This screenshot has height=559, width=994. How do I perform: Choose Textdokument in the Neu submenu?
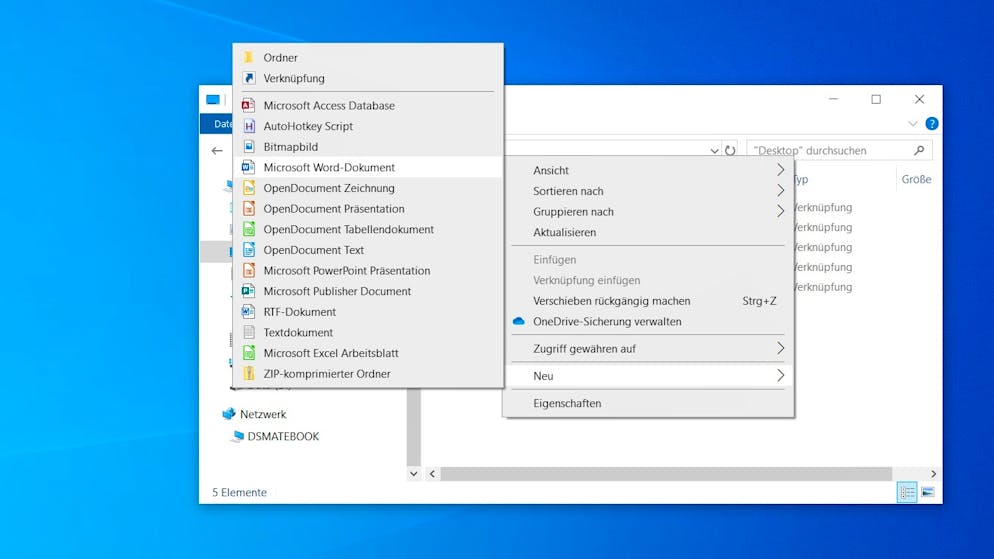[368, 332]
